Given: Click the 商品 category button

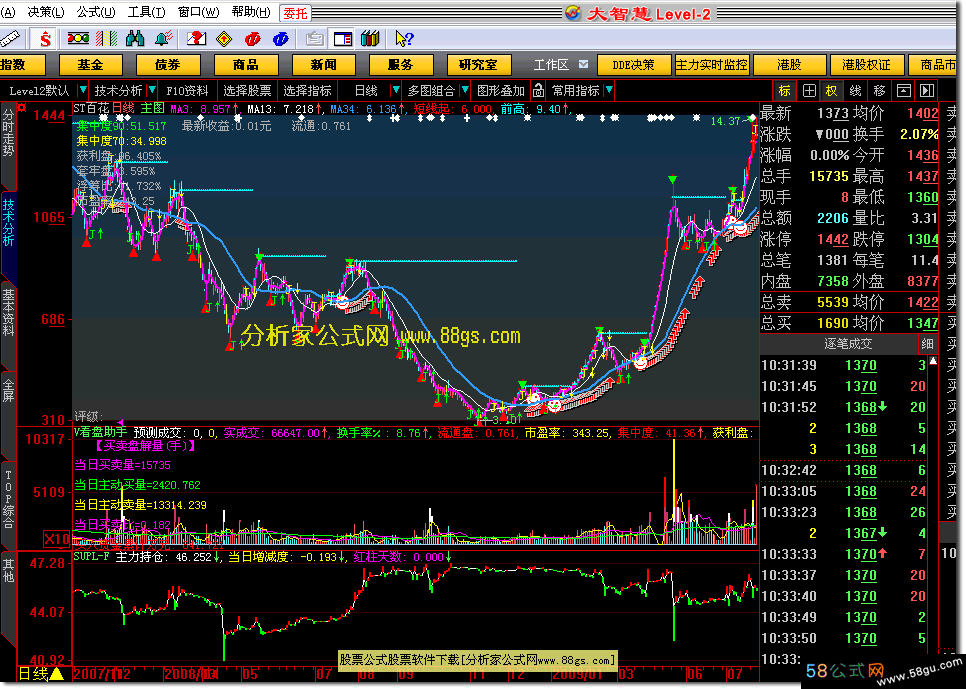Looking at the screenshot, I should [245, 65].
